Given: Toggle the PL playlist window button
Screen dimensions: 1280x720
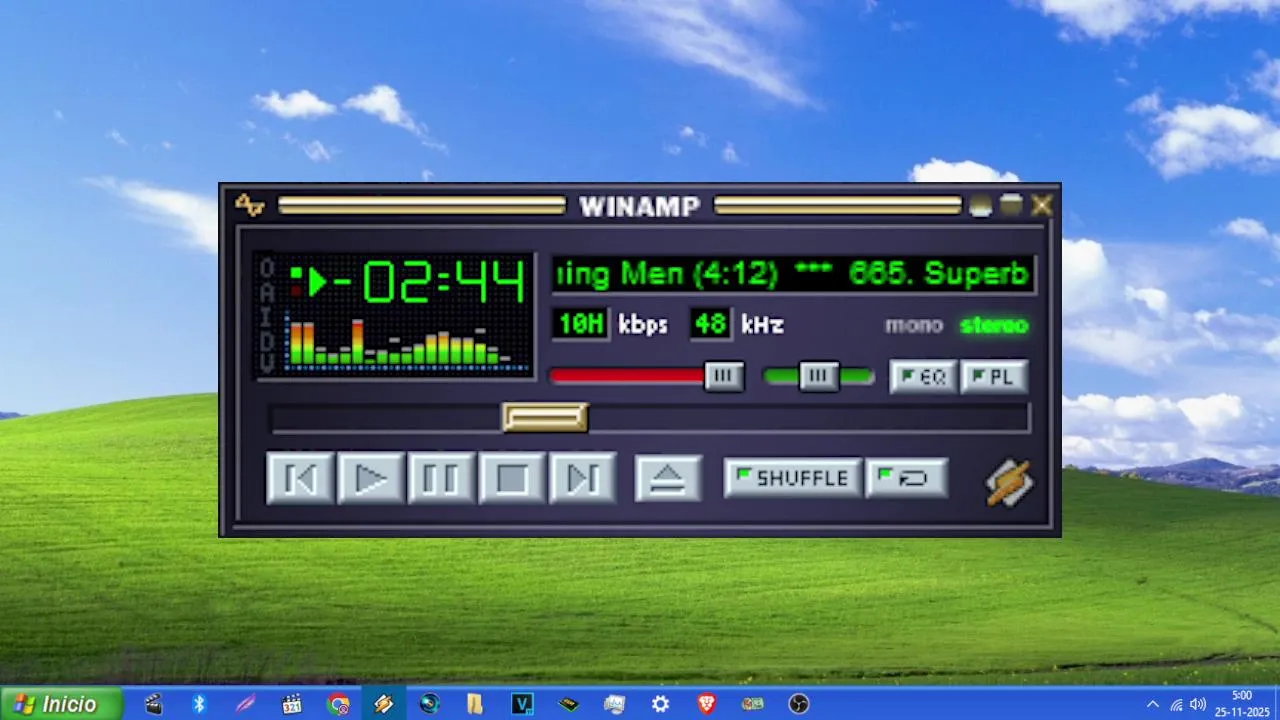Looking at the screenshot, I should tap(994, 377).
